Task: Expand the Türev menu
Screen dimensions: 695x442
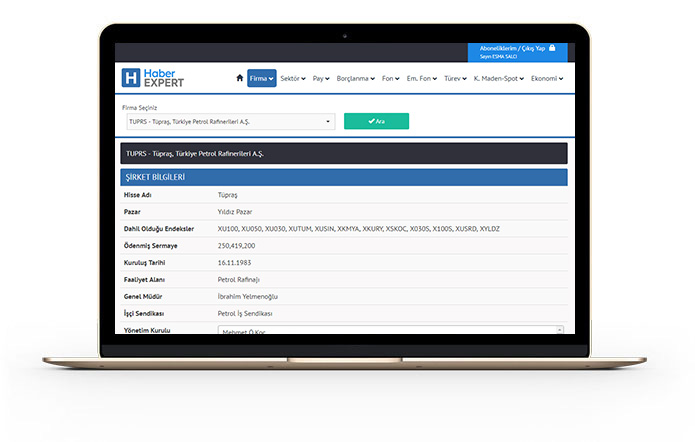Action: (455, 78)
